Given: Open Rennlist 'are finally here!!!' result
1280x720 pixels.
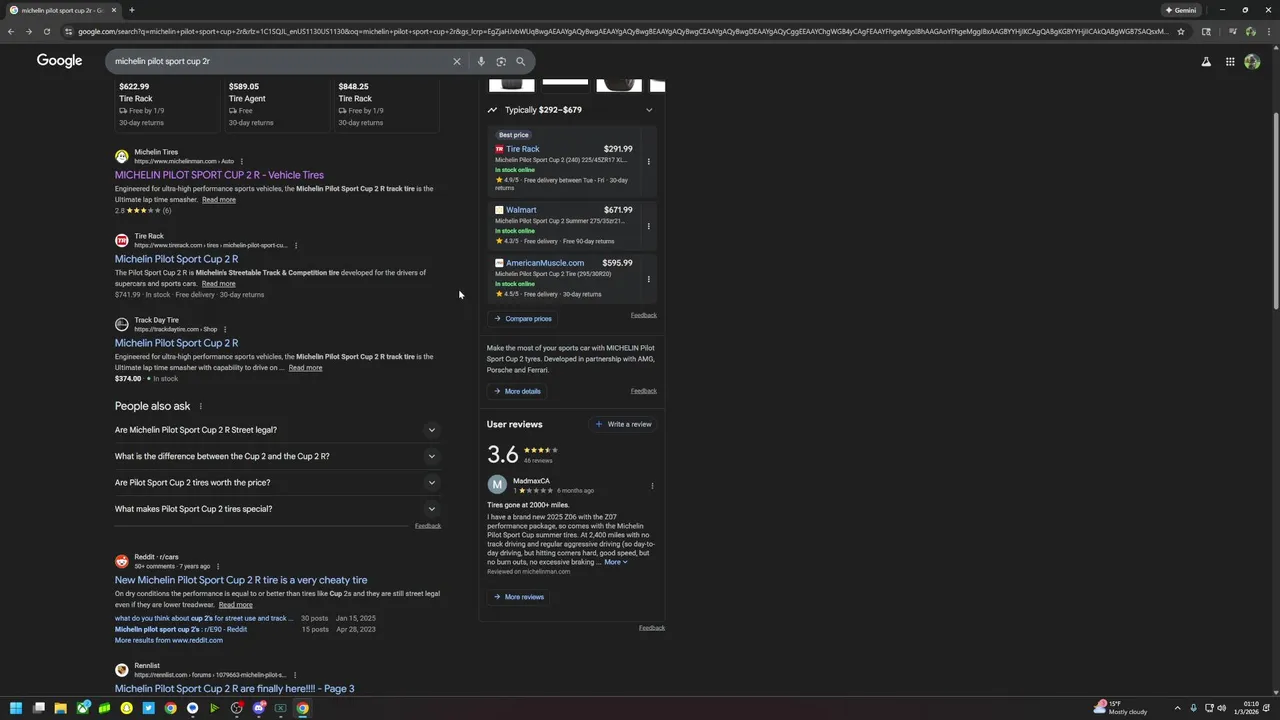Looking at the screenshot, I should tap(234, 688).
